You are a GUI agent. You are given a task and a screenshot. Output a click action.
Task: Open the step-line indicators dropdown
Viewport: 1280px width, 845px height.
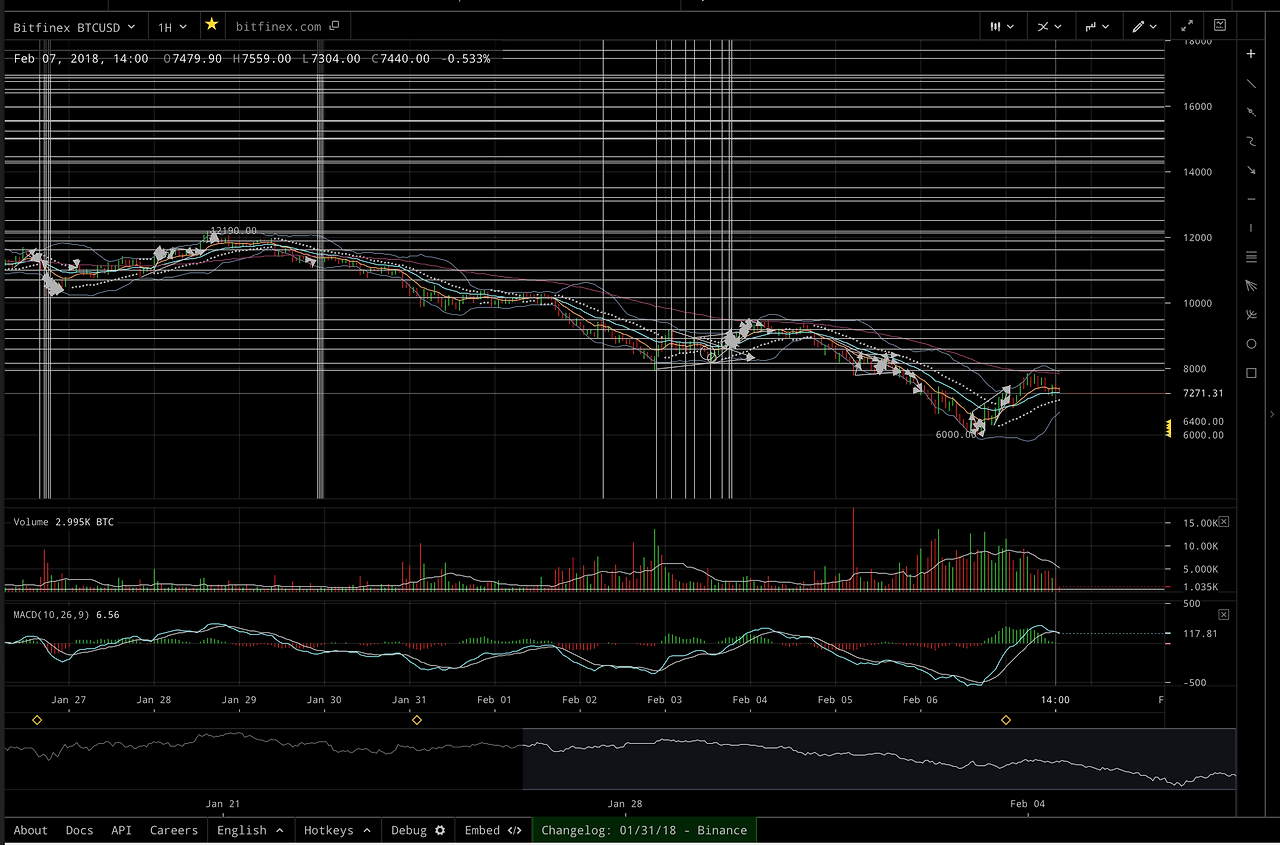[1097, 27]
